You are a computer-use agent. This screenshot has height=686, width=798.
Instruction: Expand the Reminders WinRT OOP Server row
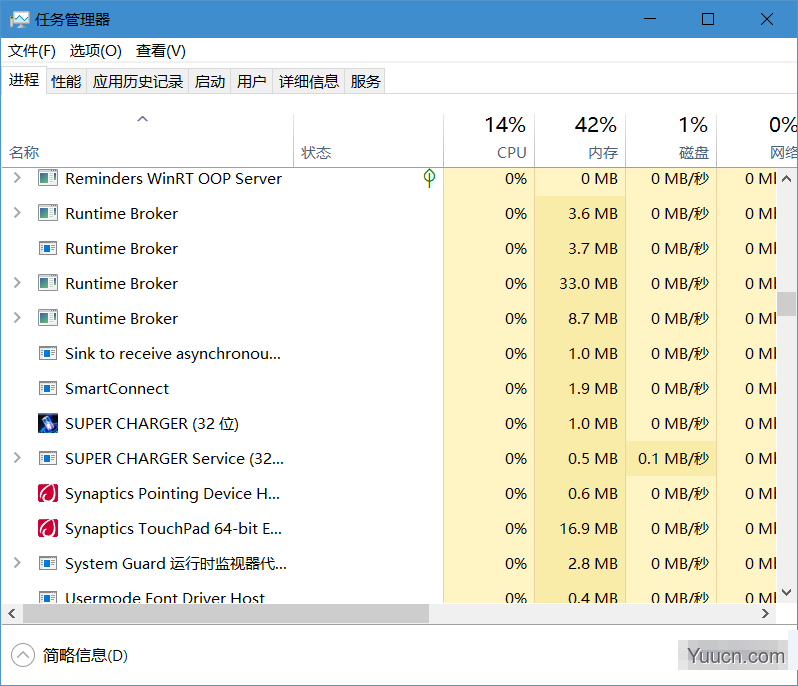(x=17, y=178)
